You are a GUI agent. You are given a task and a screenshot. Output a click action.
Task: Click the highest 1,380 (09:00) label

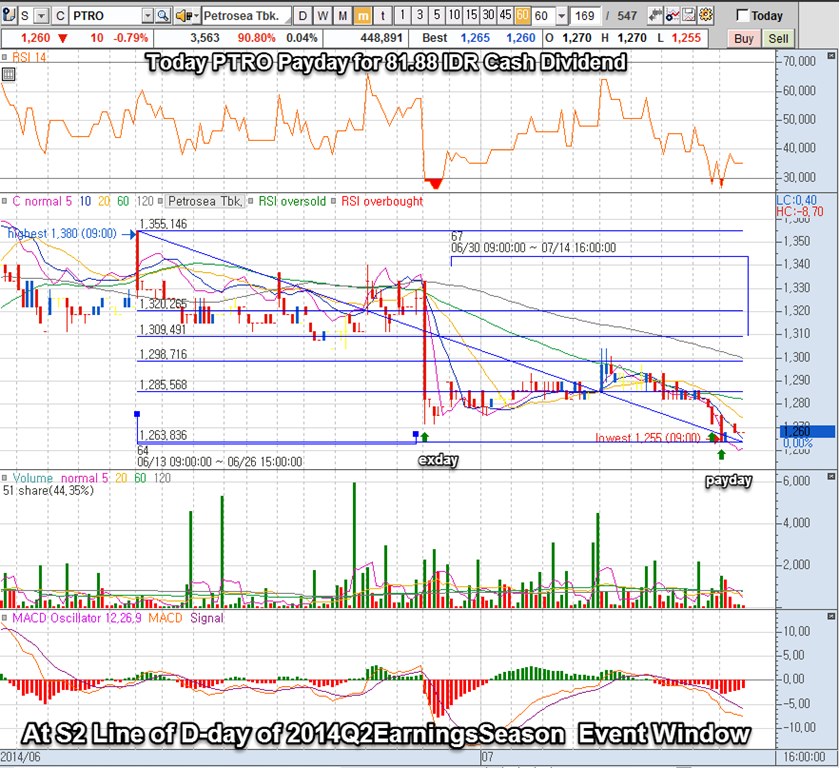(x=62, y=233)
